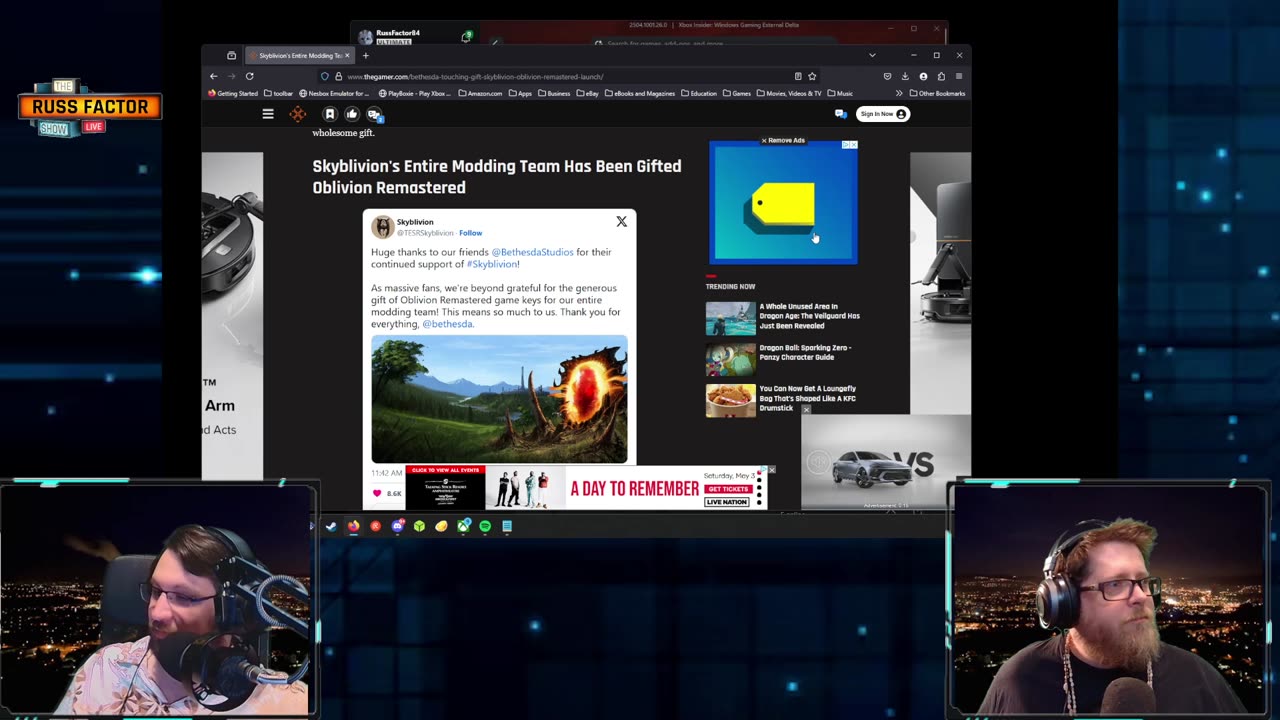Open TheGamer site hamburger menu
1280x720 pixels.
tap(268, 114)
